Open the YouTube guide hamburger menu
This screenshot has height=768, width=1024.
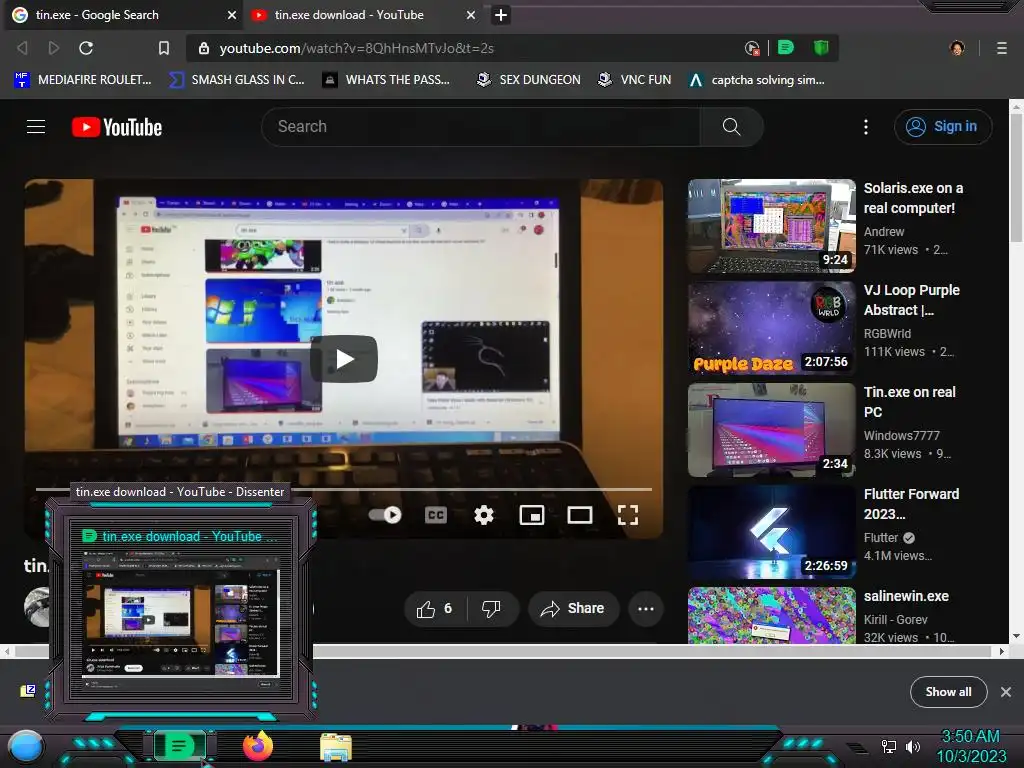coord(36,127)
